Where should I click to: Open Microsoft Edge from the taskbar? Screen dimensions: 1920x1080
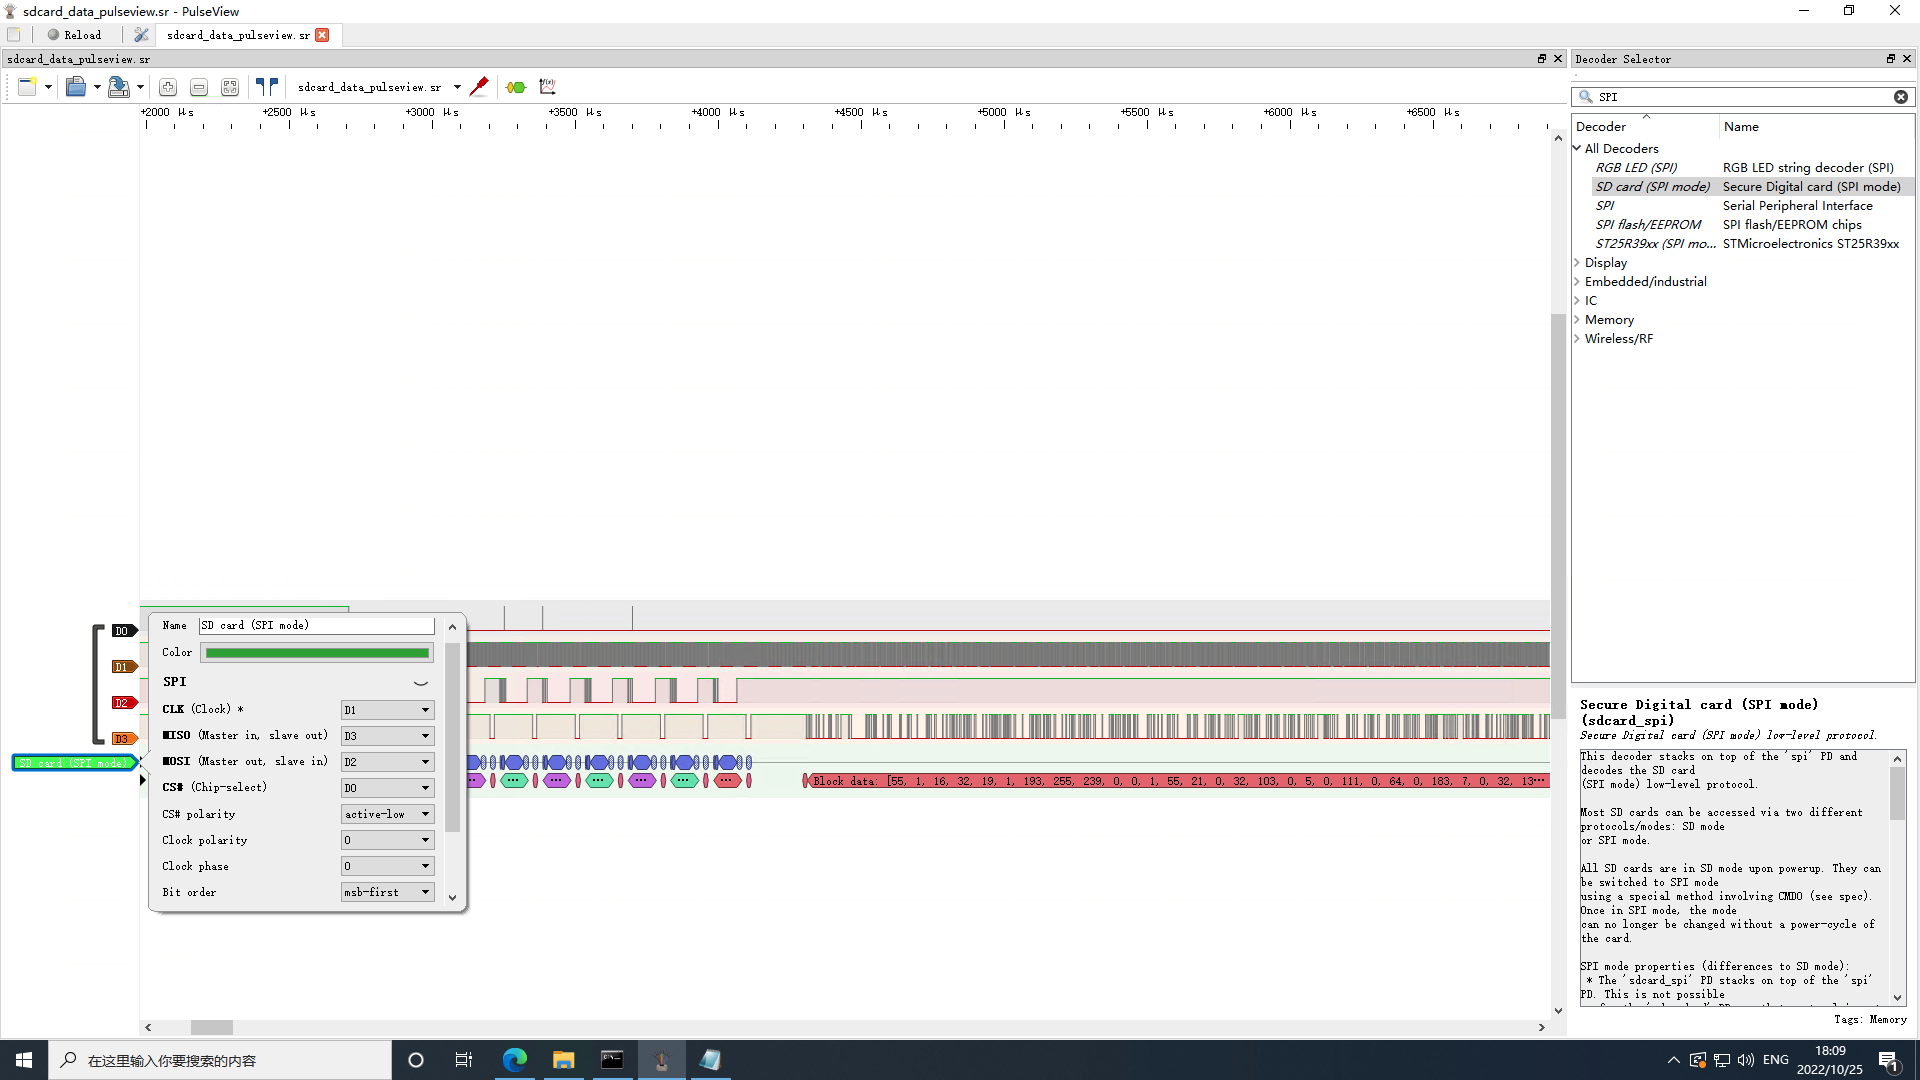[x=515, y=1060]
